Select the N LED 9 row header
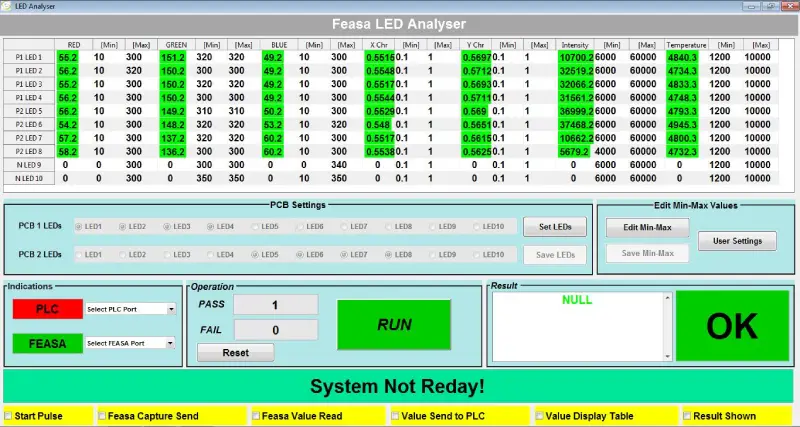The height and width of the screenshot is (427, 800). click(x=29, y=165)
